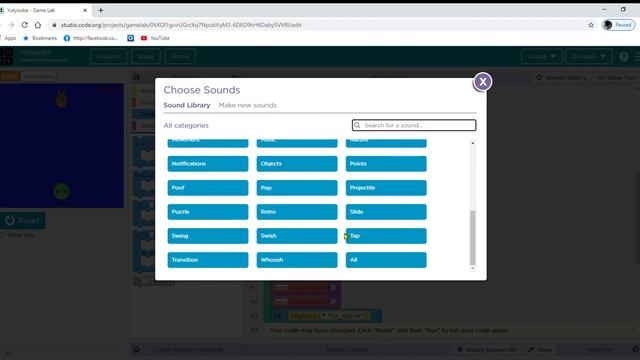This screenshot has width=640, height=360.
Task: Open the Retro sound category
Action: pos(297,212)
